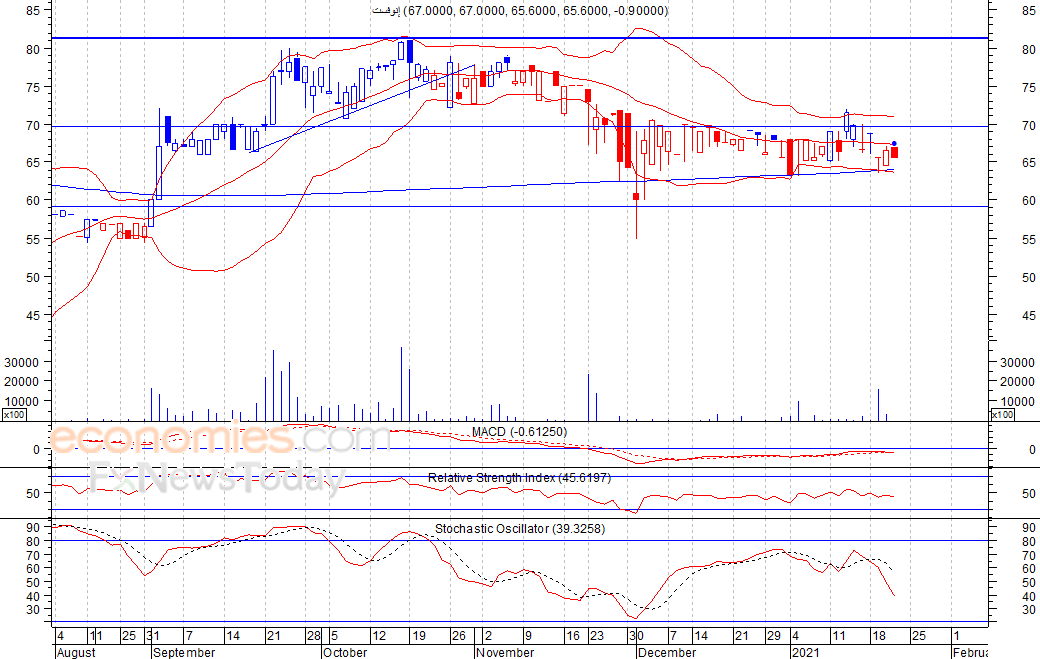Select the 26 date label in October
Image resolution: width=1040 pixels, height=659 pixels.
point(459,636)
